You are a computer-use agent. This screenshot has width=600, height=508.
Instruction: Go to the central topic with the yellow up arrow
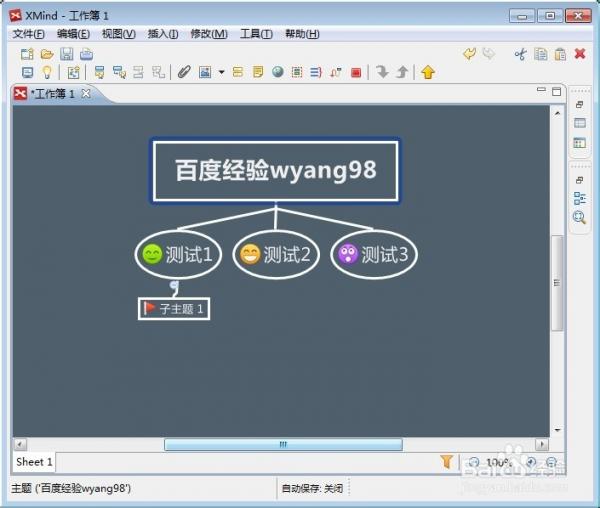point(428,72)
